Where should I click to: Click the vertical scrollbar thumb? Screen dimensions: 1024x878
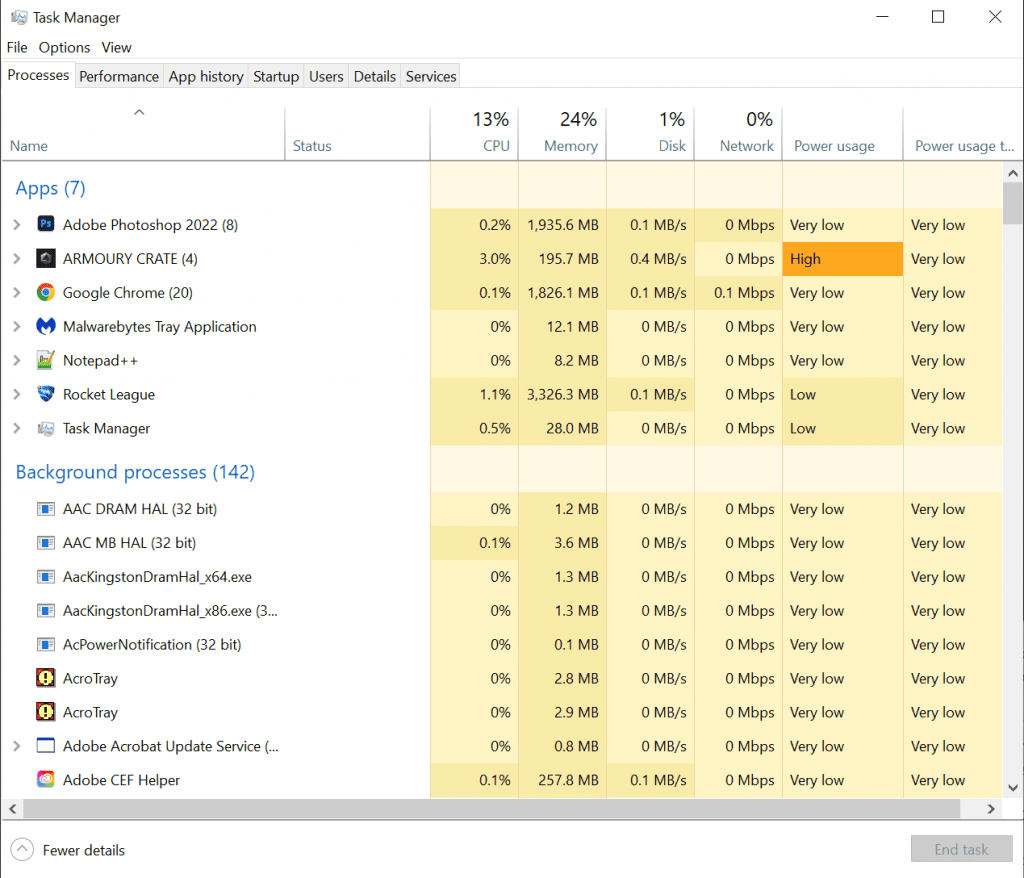1013,203
